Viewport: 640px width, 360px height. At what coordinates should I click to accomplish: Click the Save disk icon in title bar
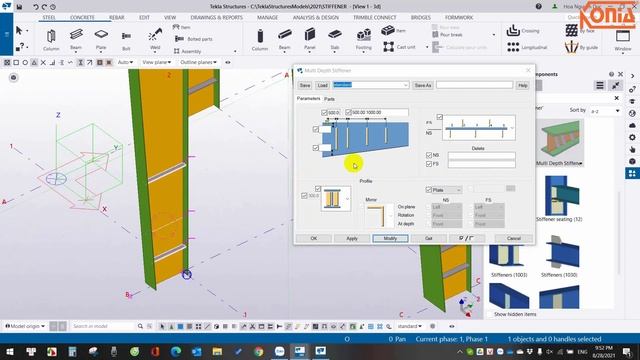(x=19, y=7)
